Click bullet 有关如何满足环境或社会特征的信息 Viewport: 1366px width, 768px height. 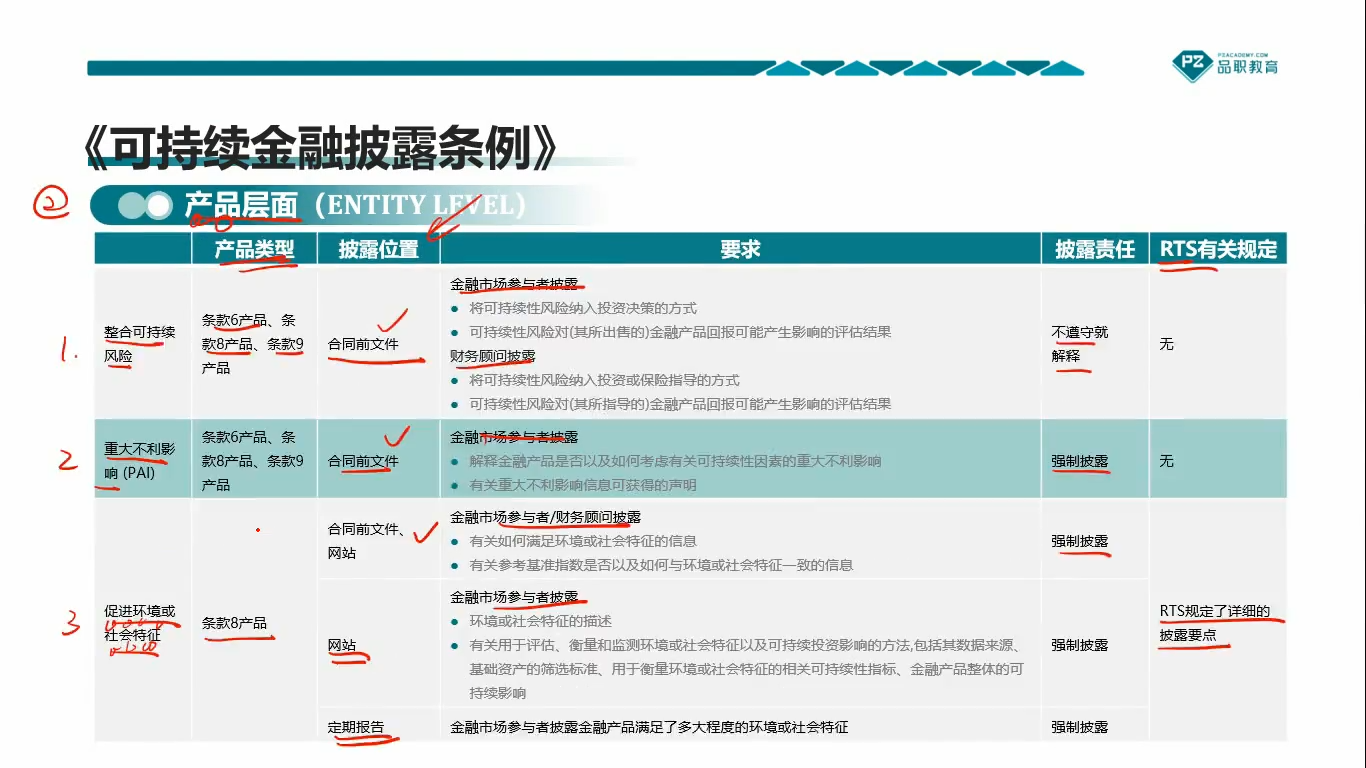click(583, 541)
